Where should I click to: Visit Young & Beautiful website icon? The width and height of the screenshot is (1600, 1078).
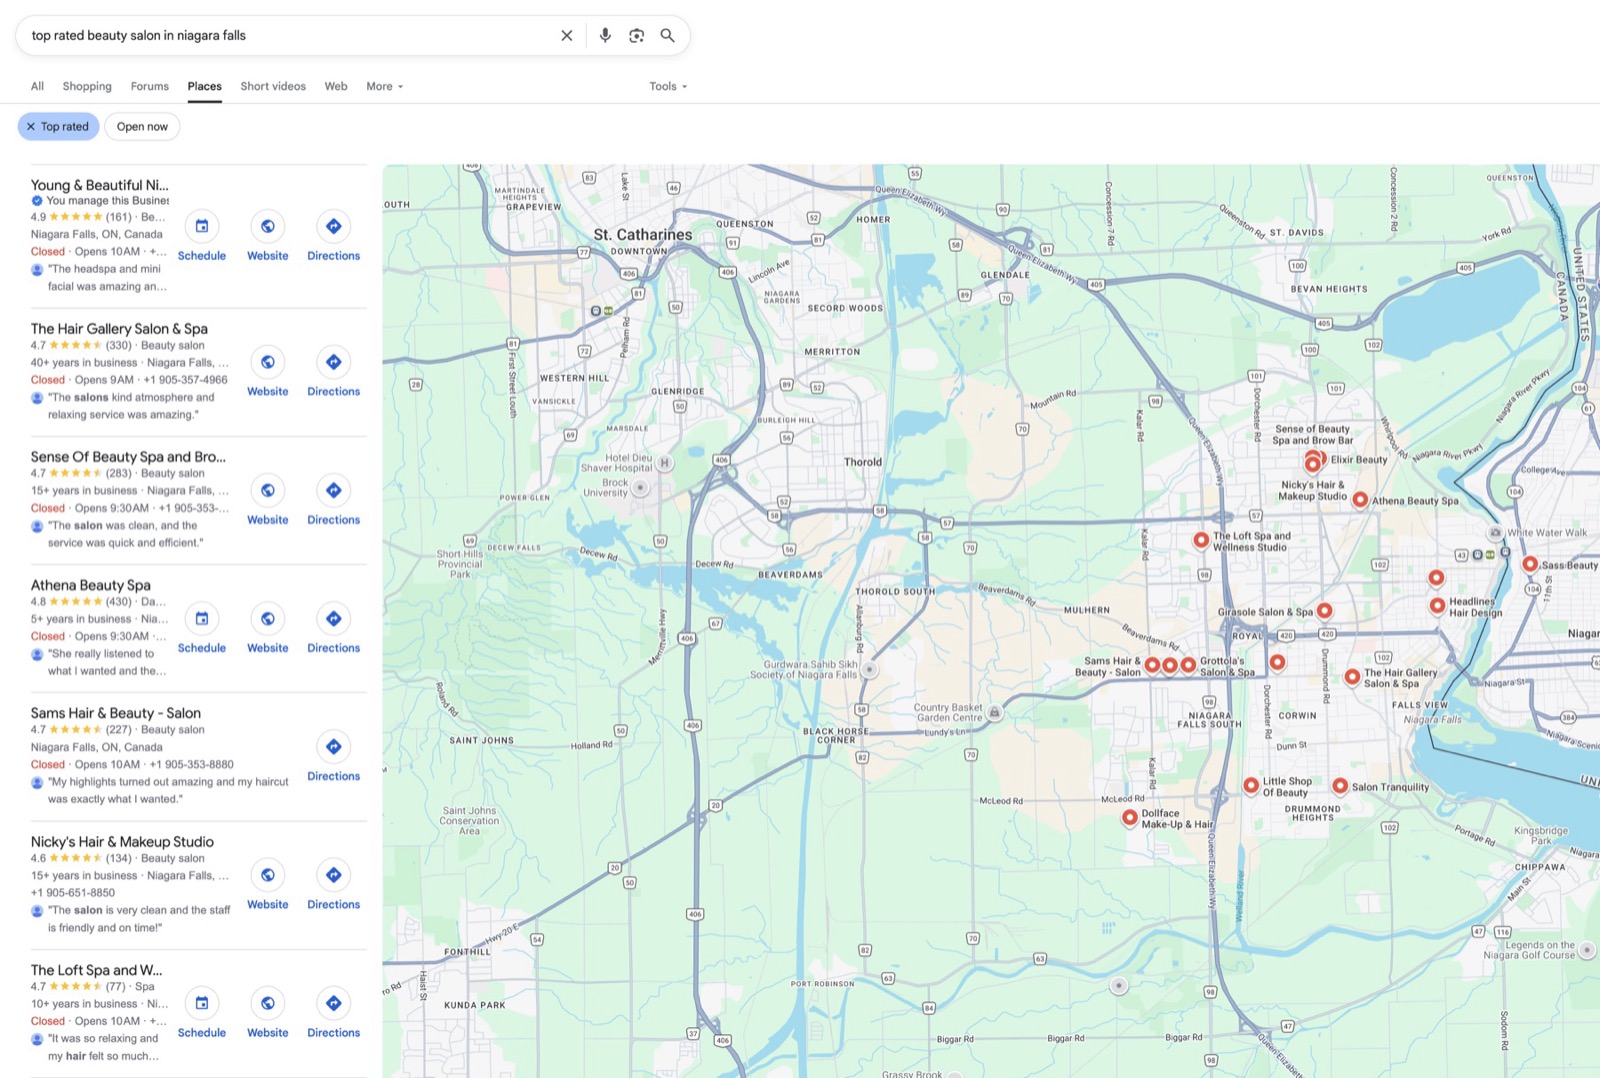(268, 226)
